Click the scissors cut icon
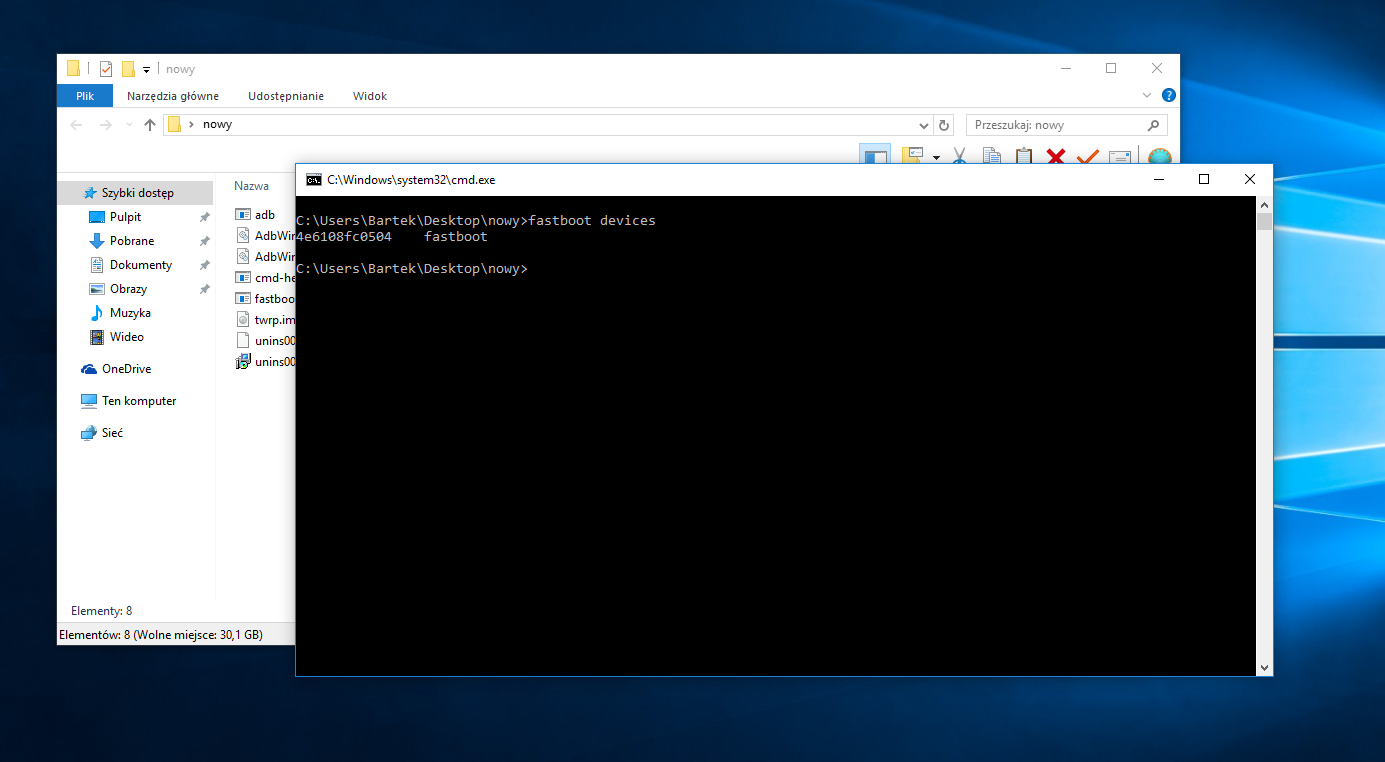Screen dimensions: 1385x762 [959, 156]
